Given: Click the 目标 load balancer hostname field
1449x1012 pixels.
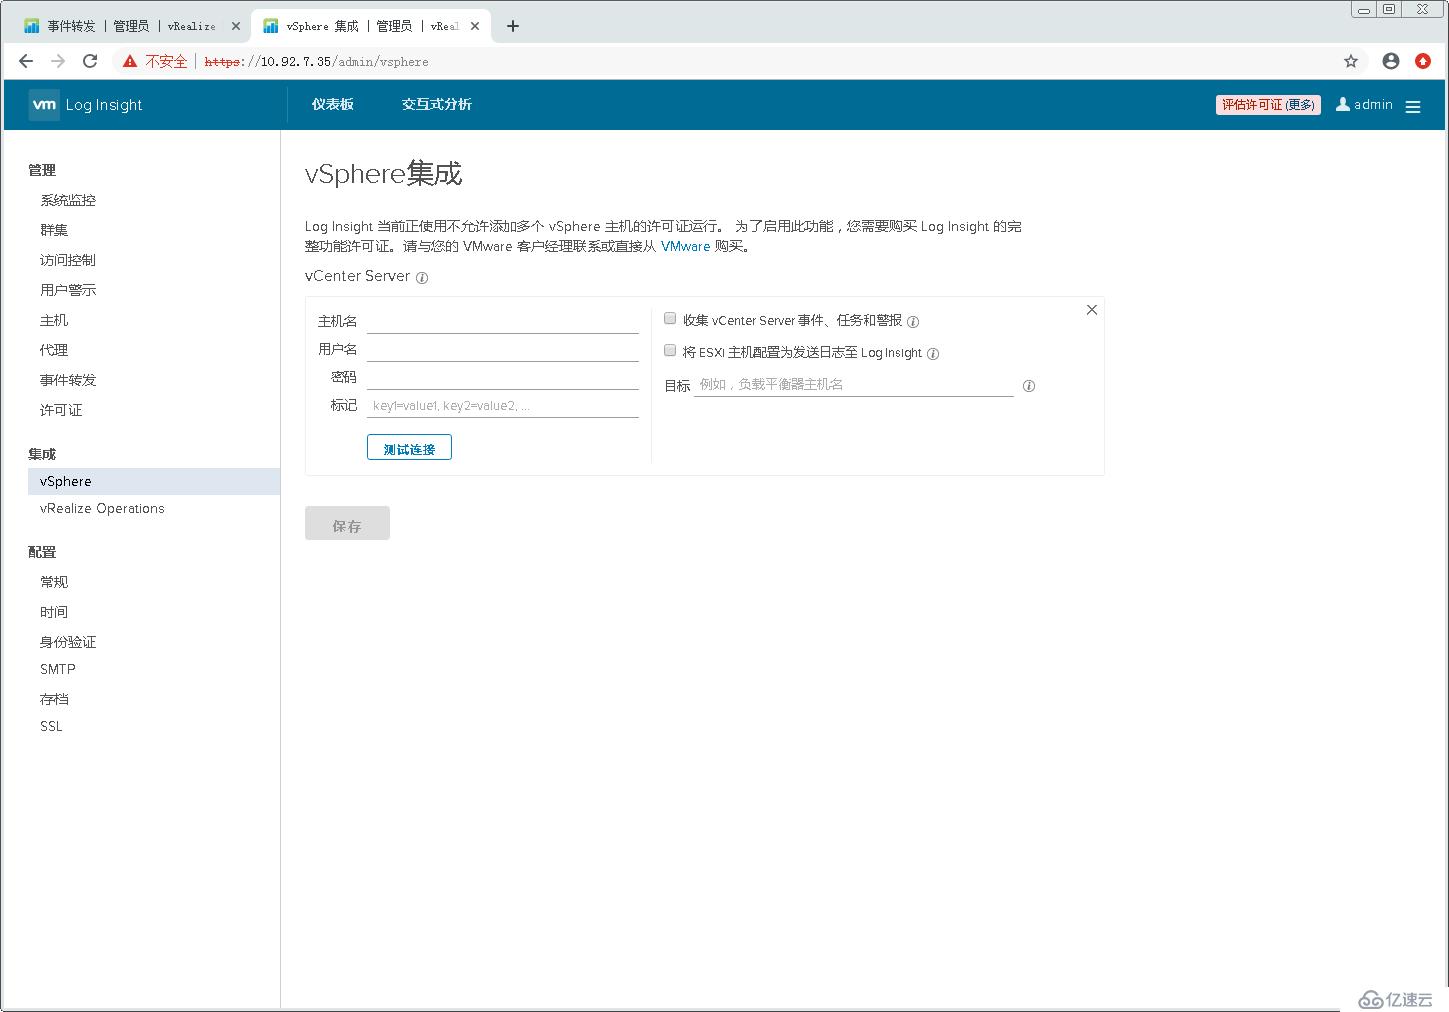Looking at the screenshot, I should (x=854, y=385).
